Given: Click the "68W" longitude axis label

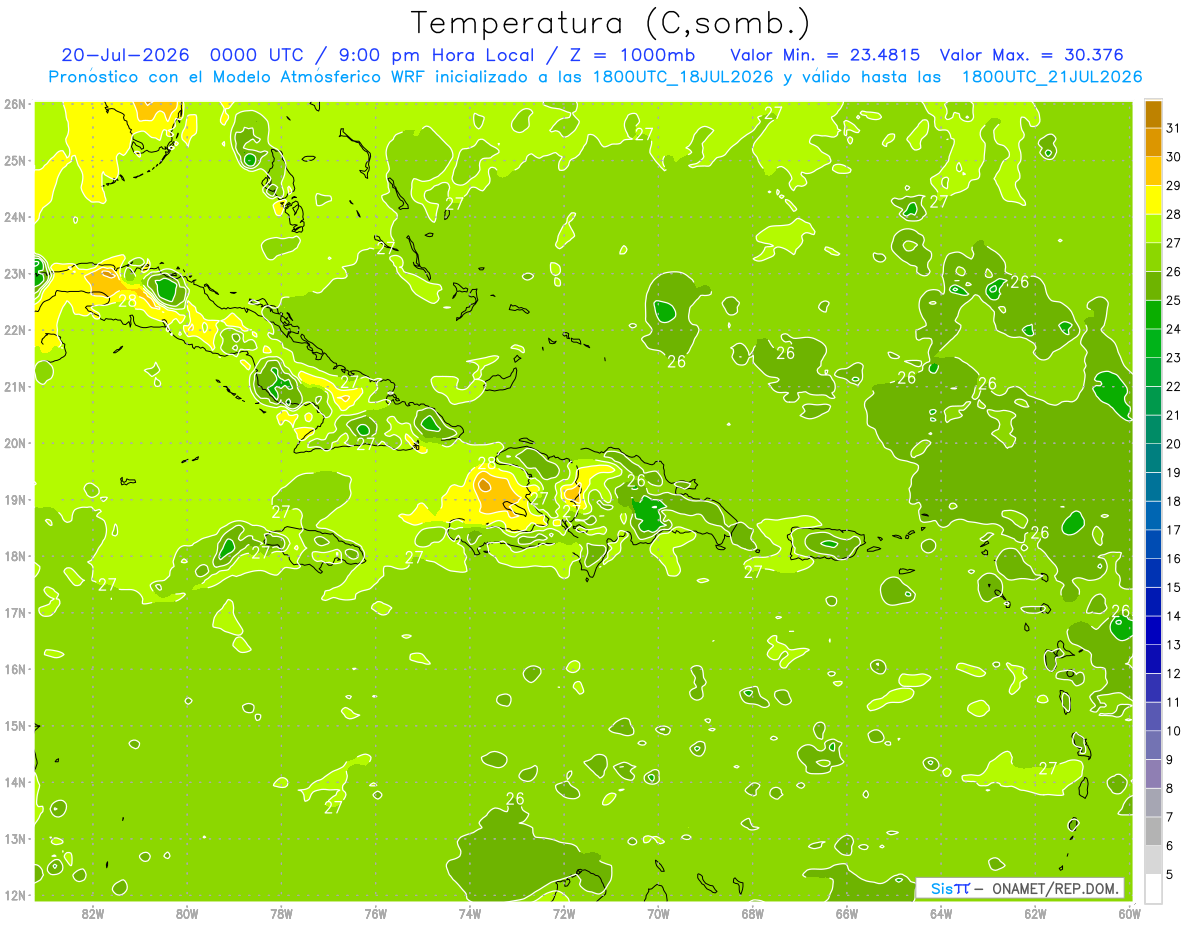Looking at the screenshot, I should point(753,913).
